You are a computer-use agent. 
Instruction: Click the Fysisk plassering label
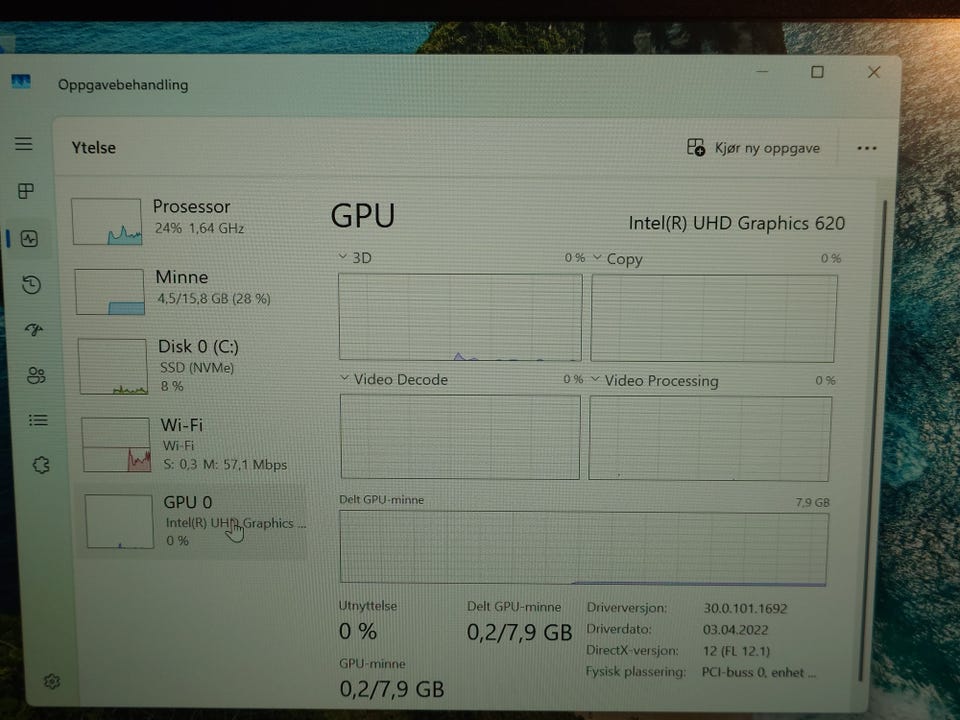[635, 671]
